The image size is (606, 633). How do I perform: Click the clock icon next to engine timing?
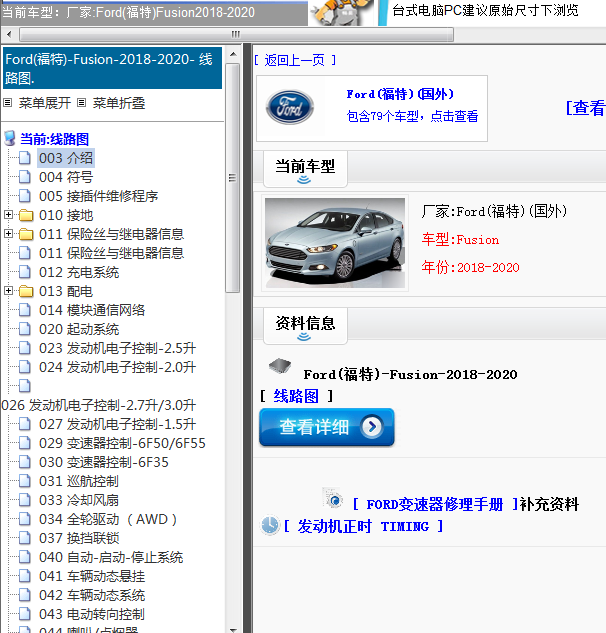coord(269,526)
